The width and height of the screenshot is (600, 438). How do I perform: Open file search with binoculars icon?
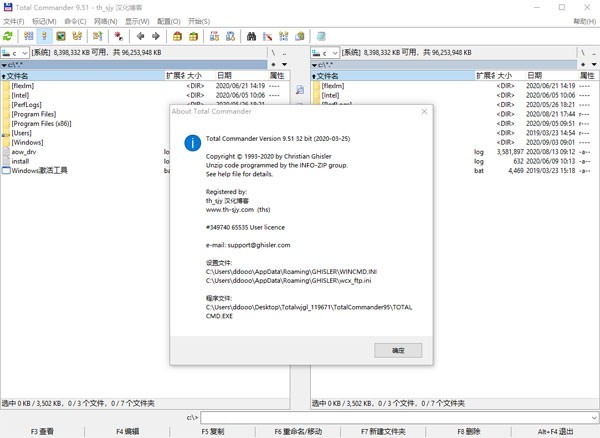pos(251,36)
